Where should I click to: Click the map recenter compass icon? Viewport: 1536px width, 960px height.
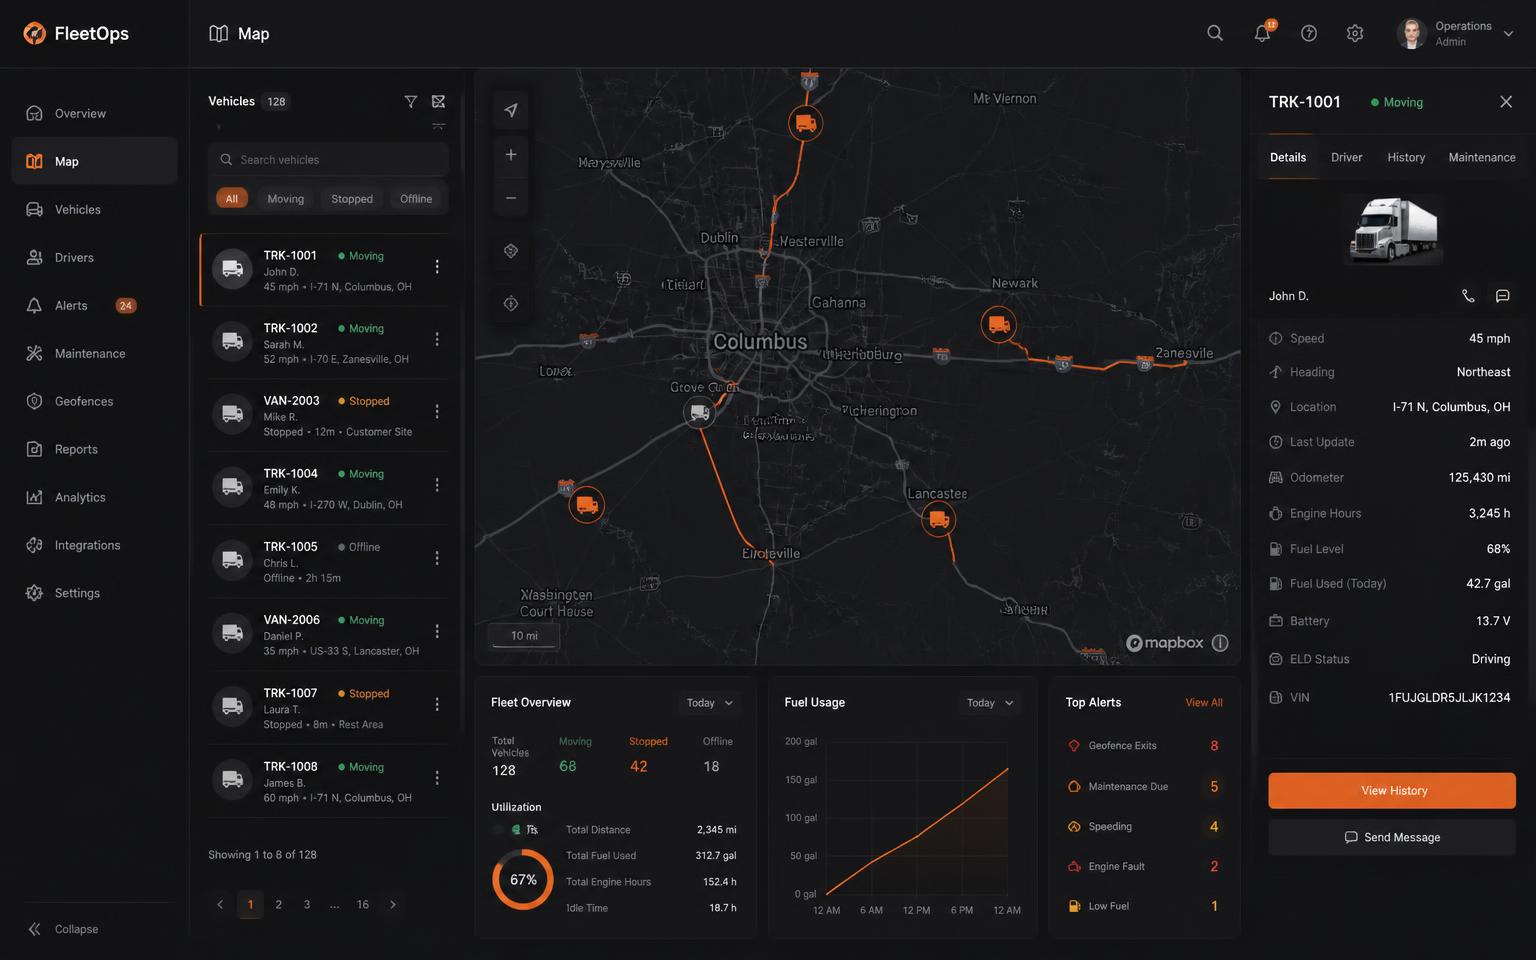tap(511, 303)
